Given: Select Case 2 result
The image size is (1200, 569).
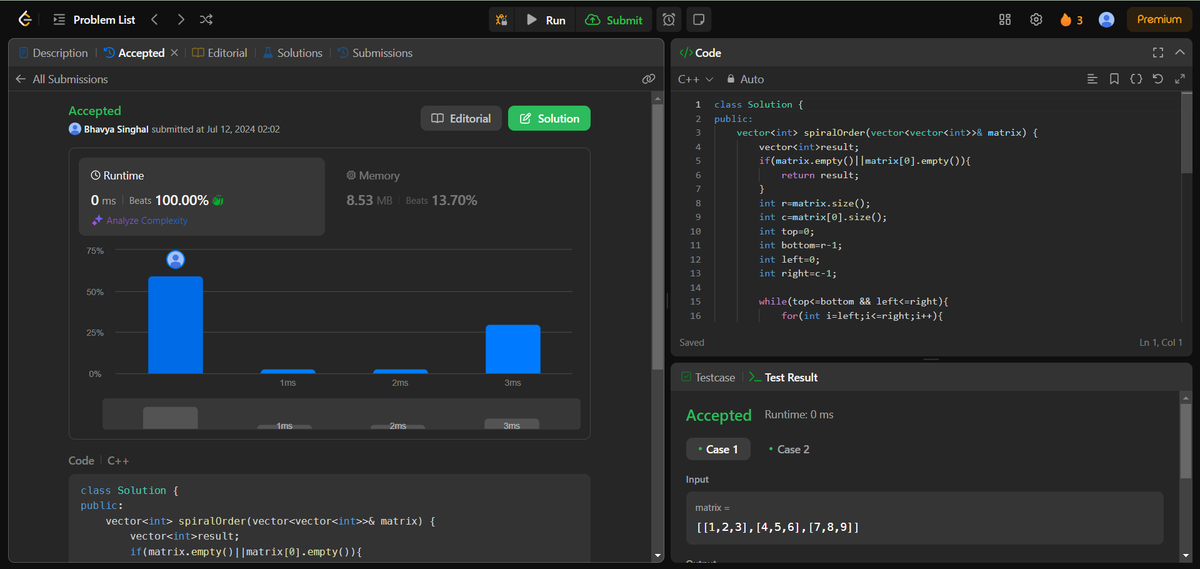Looking at the screenshot, I should click(788, 449).
